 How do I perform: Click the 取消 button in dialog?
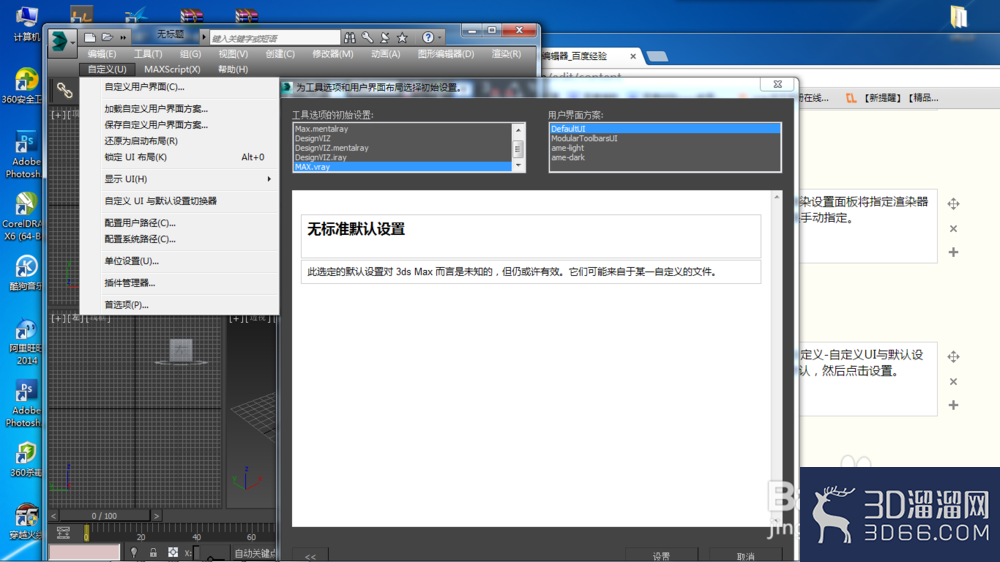(745, 556)
